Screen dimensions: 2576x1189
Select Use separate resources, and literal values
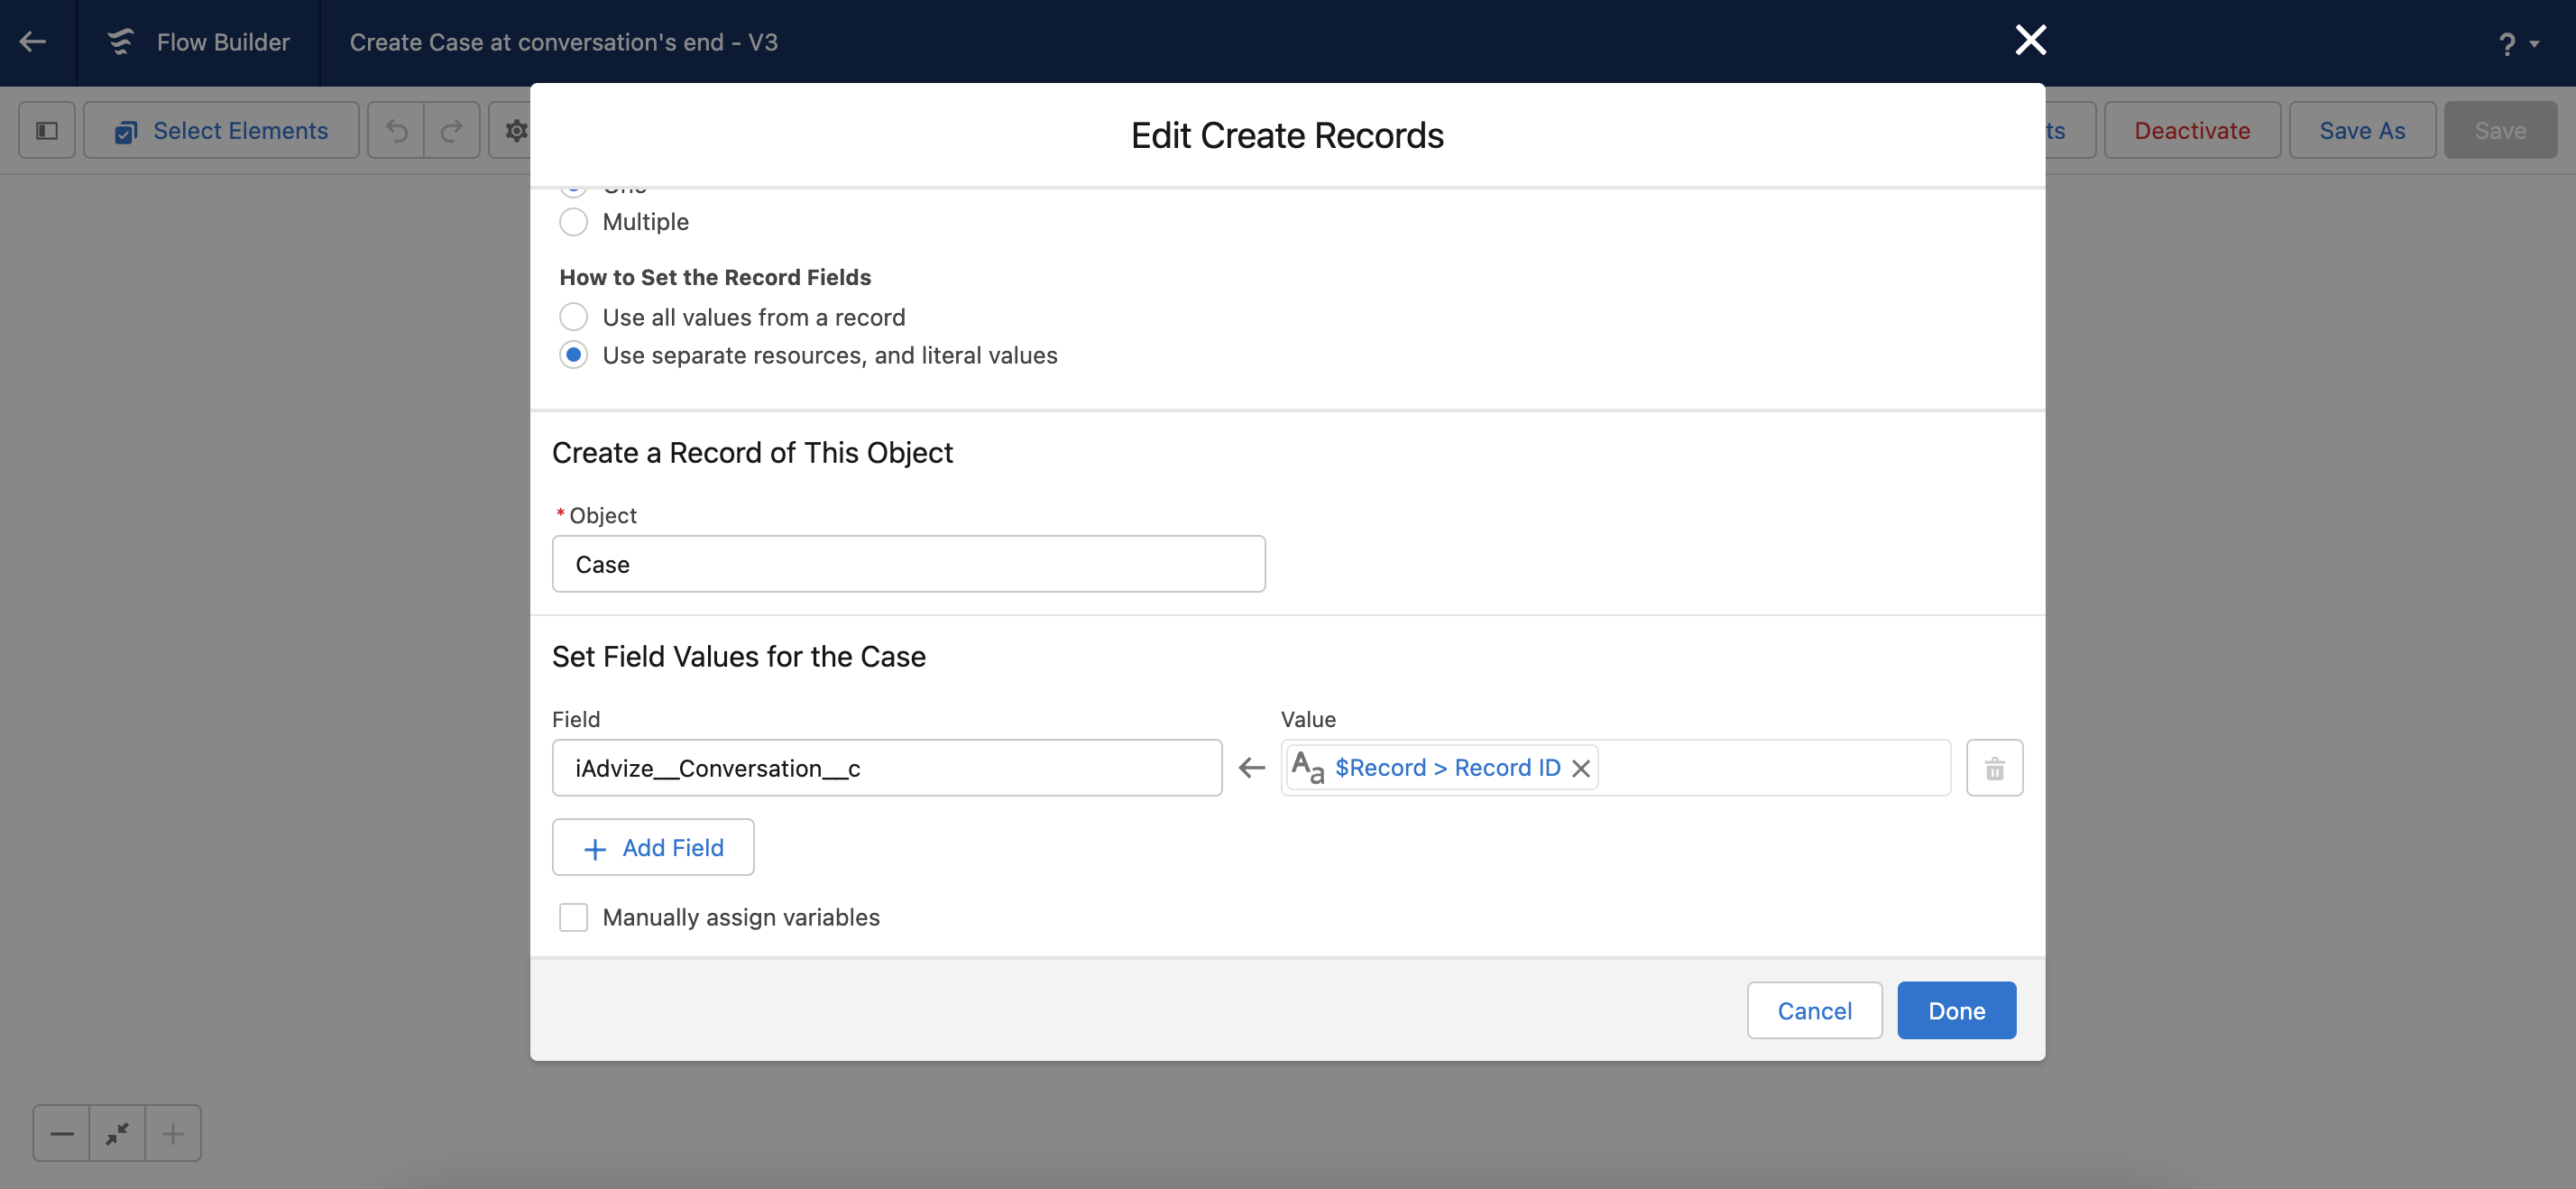point(573,355)
